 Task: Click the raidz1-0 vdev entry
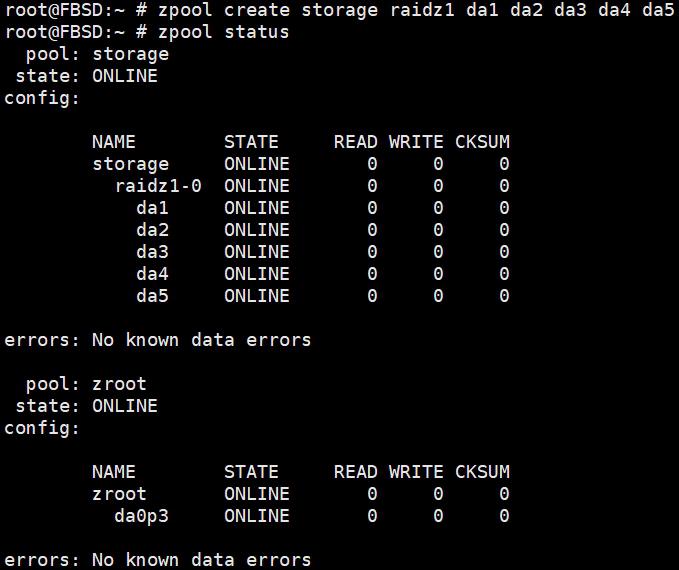tap(158, 186)
